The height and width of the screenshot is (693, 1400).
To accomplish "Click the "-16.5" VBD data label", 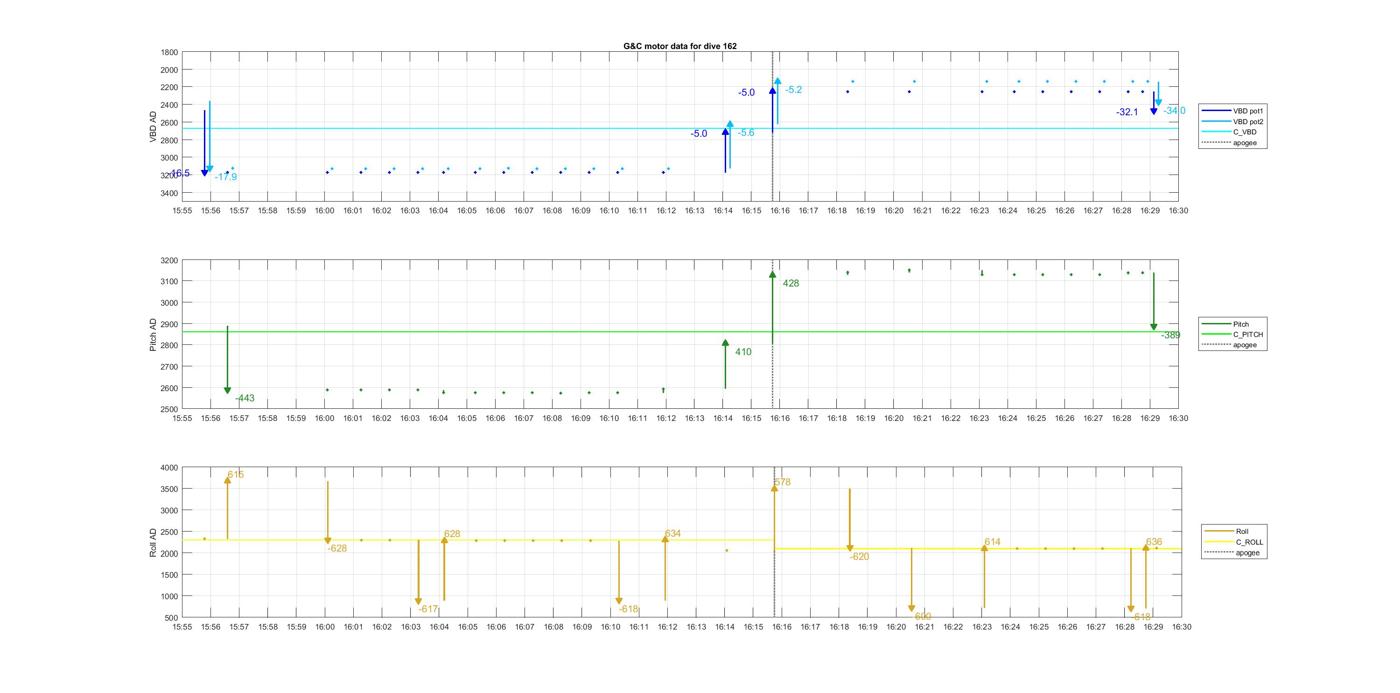I will (x=179, y=173).
